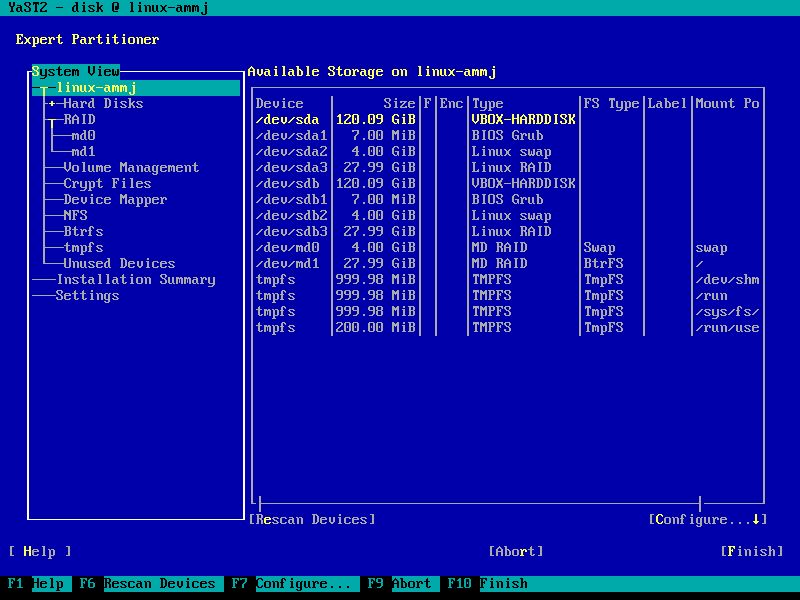The height and width of the screenshot is (600, 800).
Task: Open Volume Management in tree
Action: [x=131, y=167]
